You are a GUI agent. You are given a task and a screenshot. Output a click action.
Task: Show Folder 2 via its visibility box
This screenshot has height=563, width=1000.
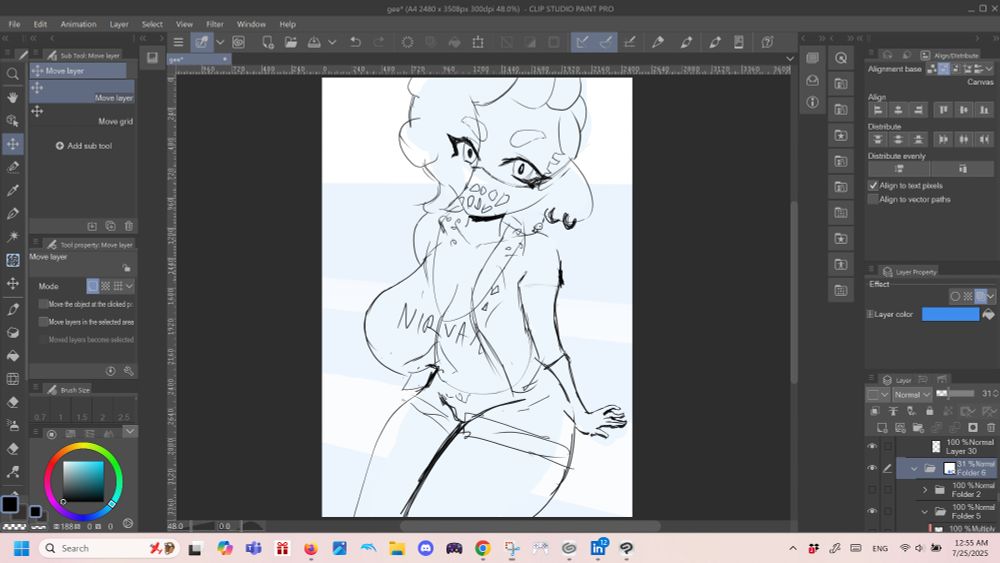click(872, 490)
